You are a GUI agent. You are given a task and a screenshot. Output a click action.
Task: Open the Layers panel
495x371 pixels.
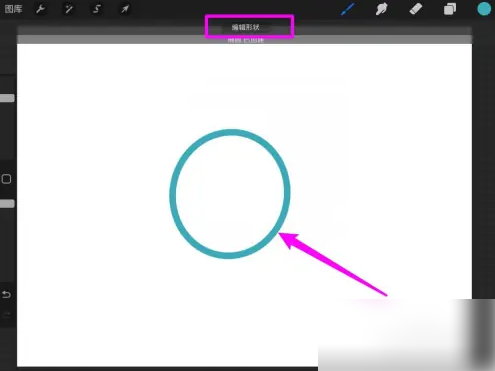450,9
